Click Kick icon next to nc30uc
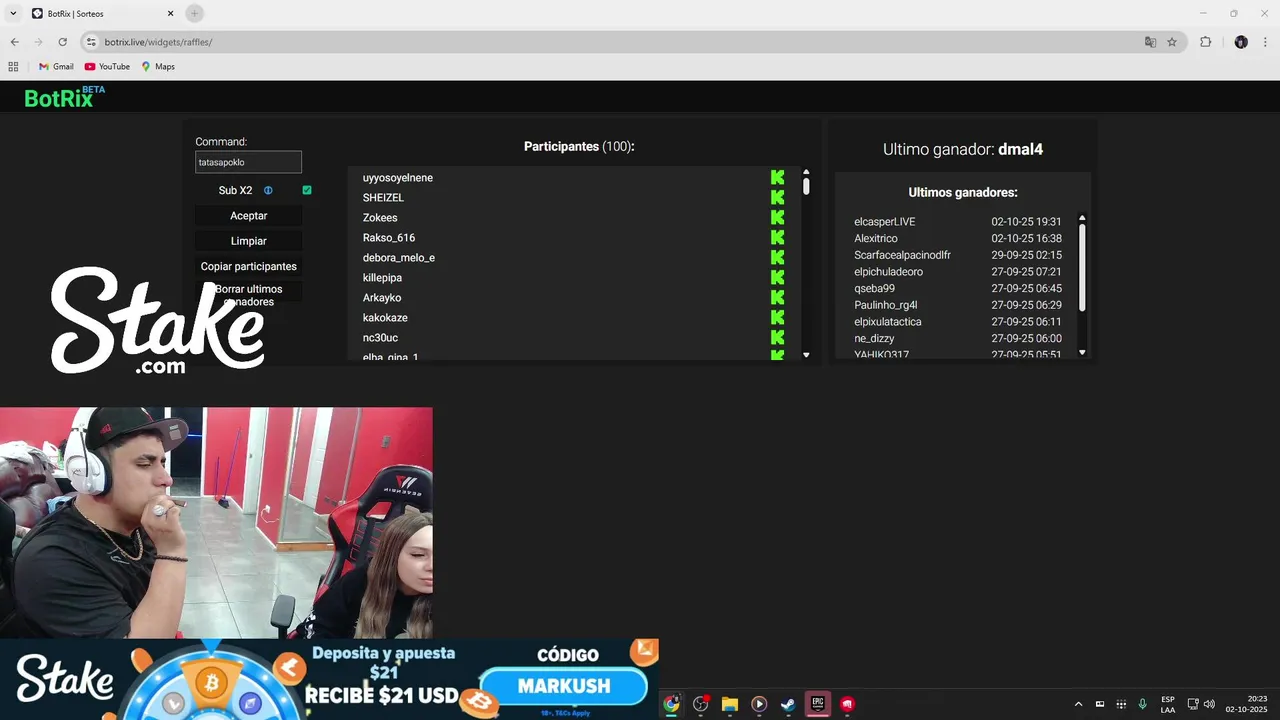Screen dimensions: 1280x720 [x=777, y=337]
